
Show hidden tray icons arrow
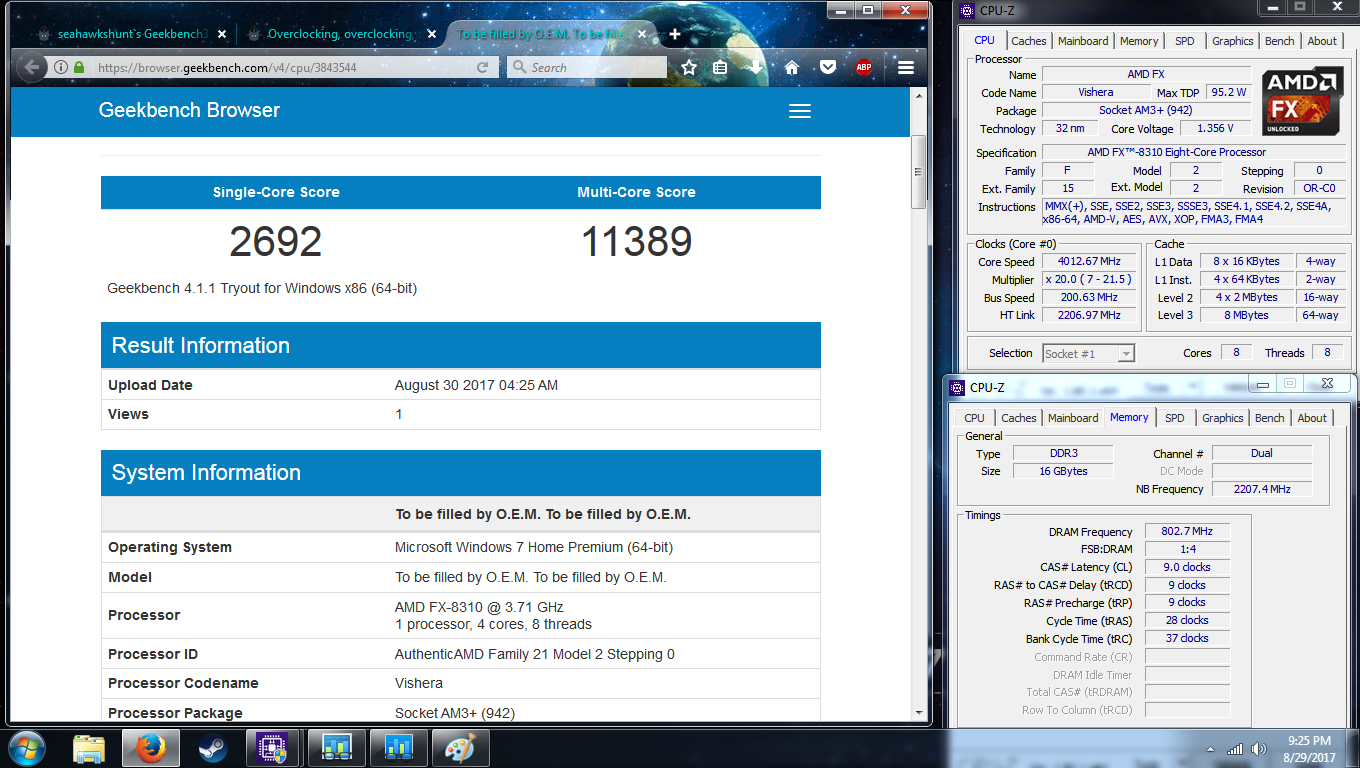(x=1212, y=748)
